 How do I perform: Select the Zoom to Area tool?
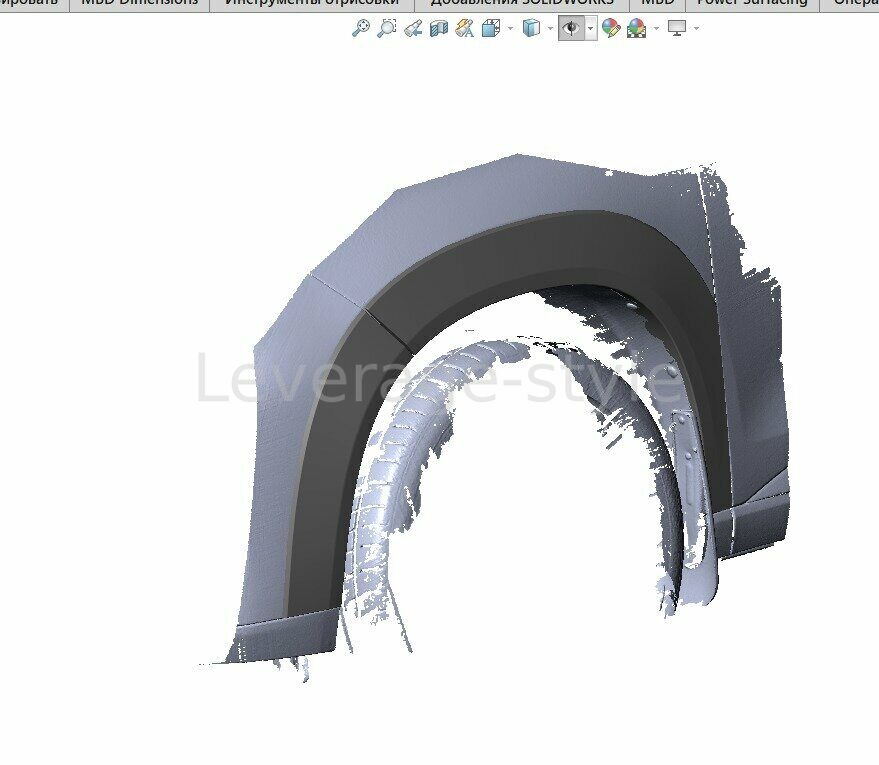point(387,29)
